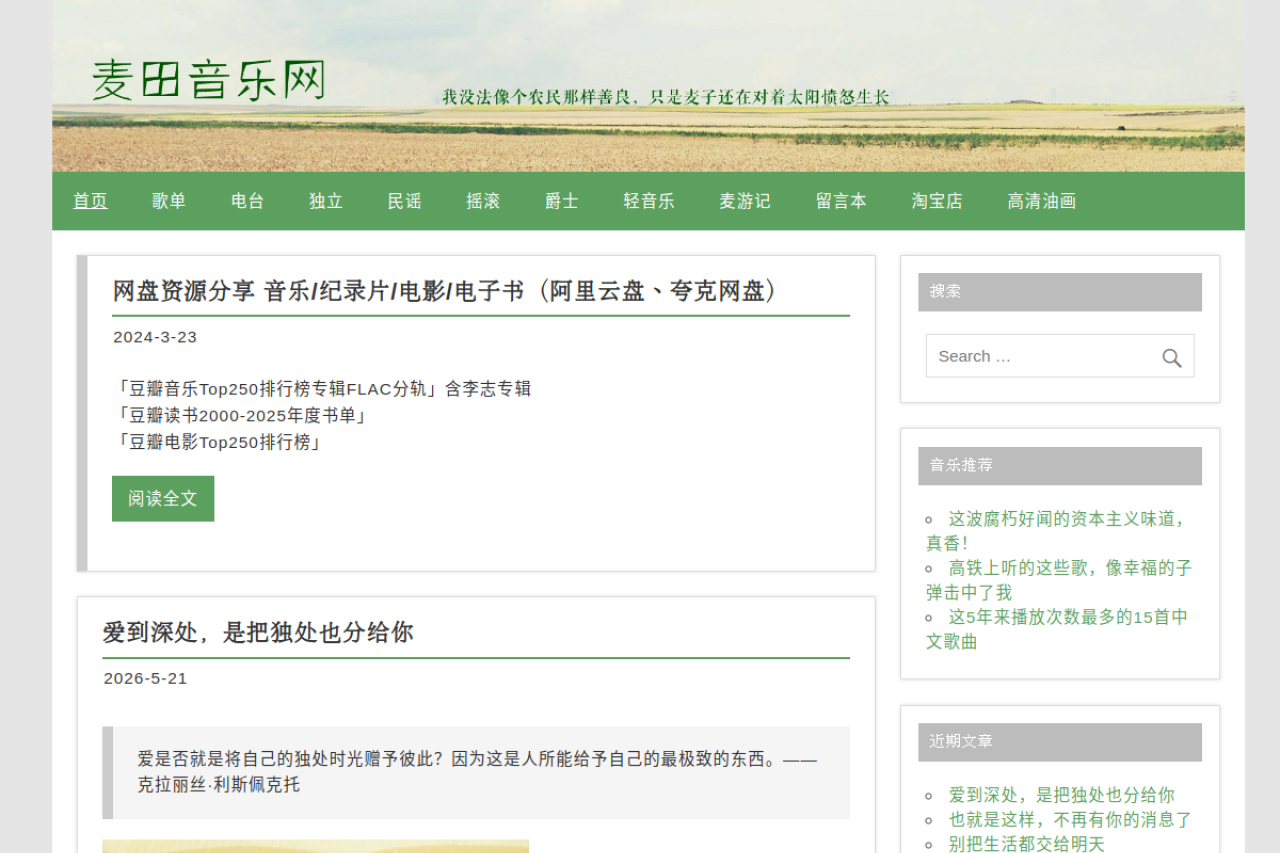
Task: Open the 摇滚 category
Action: pos(483,201)
